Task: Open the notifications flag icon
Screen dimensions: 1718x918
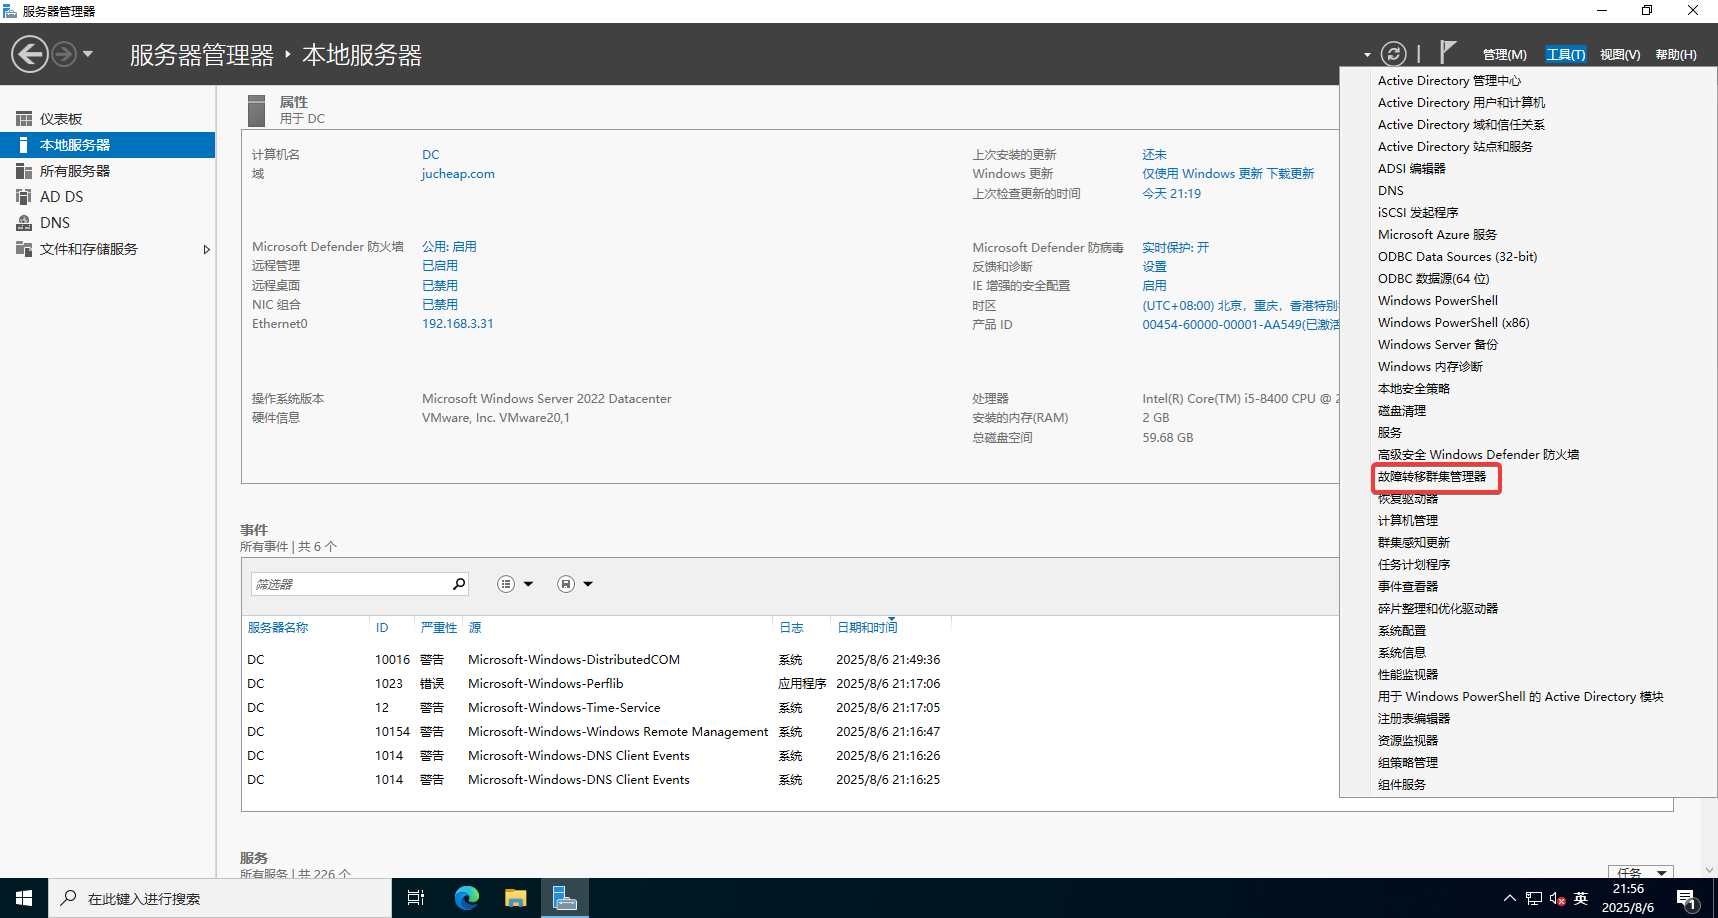Action: [x=1447, y=52]
